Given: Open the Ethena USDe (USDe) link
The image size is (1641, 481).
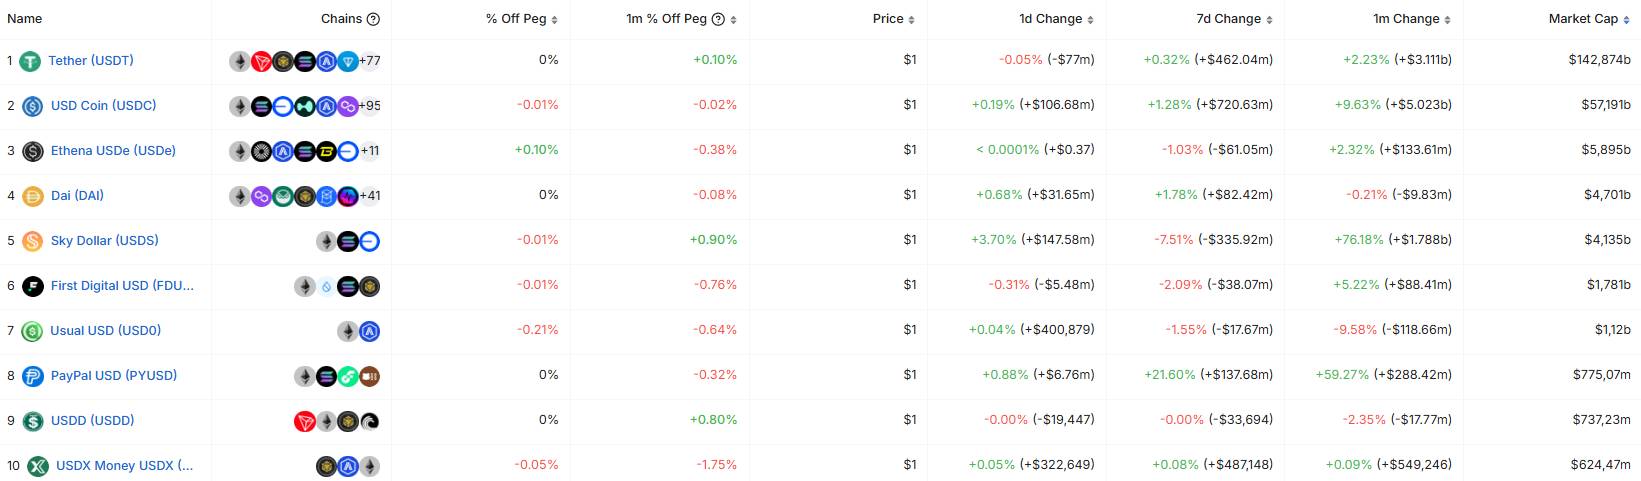Looking at the screenshot, I should [113, 151].
